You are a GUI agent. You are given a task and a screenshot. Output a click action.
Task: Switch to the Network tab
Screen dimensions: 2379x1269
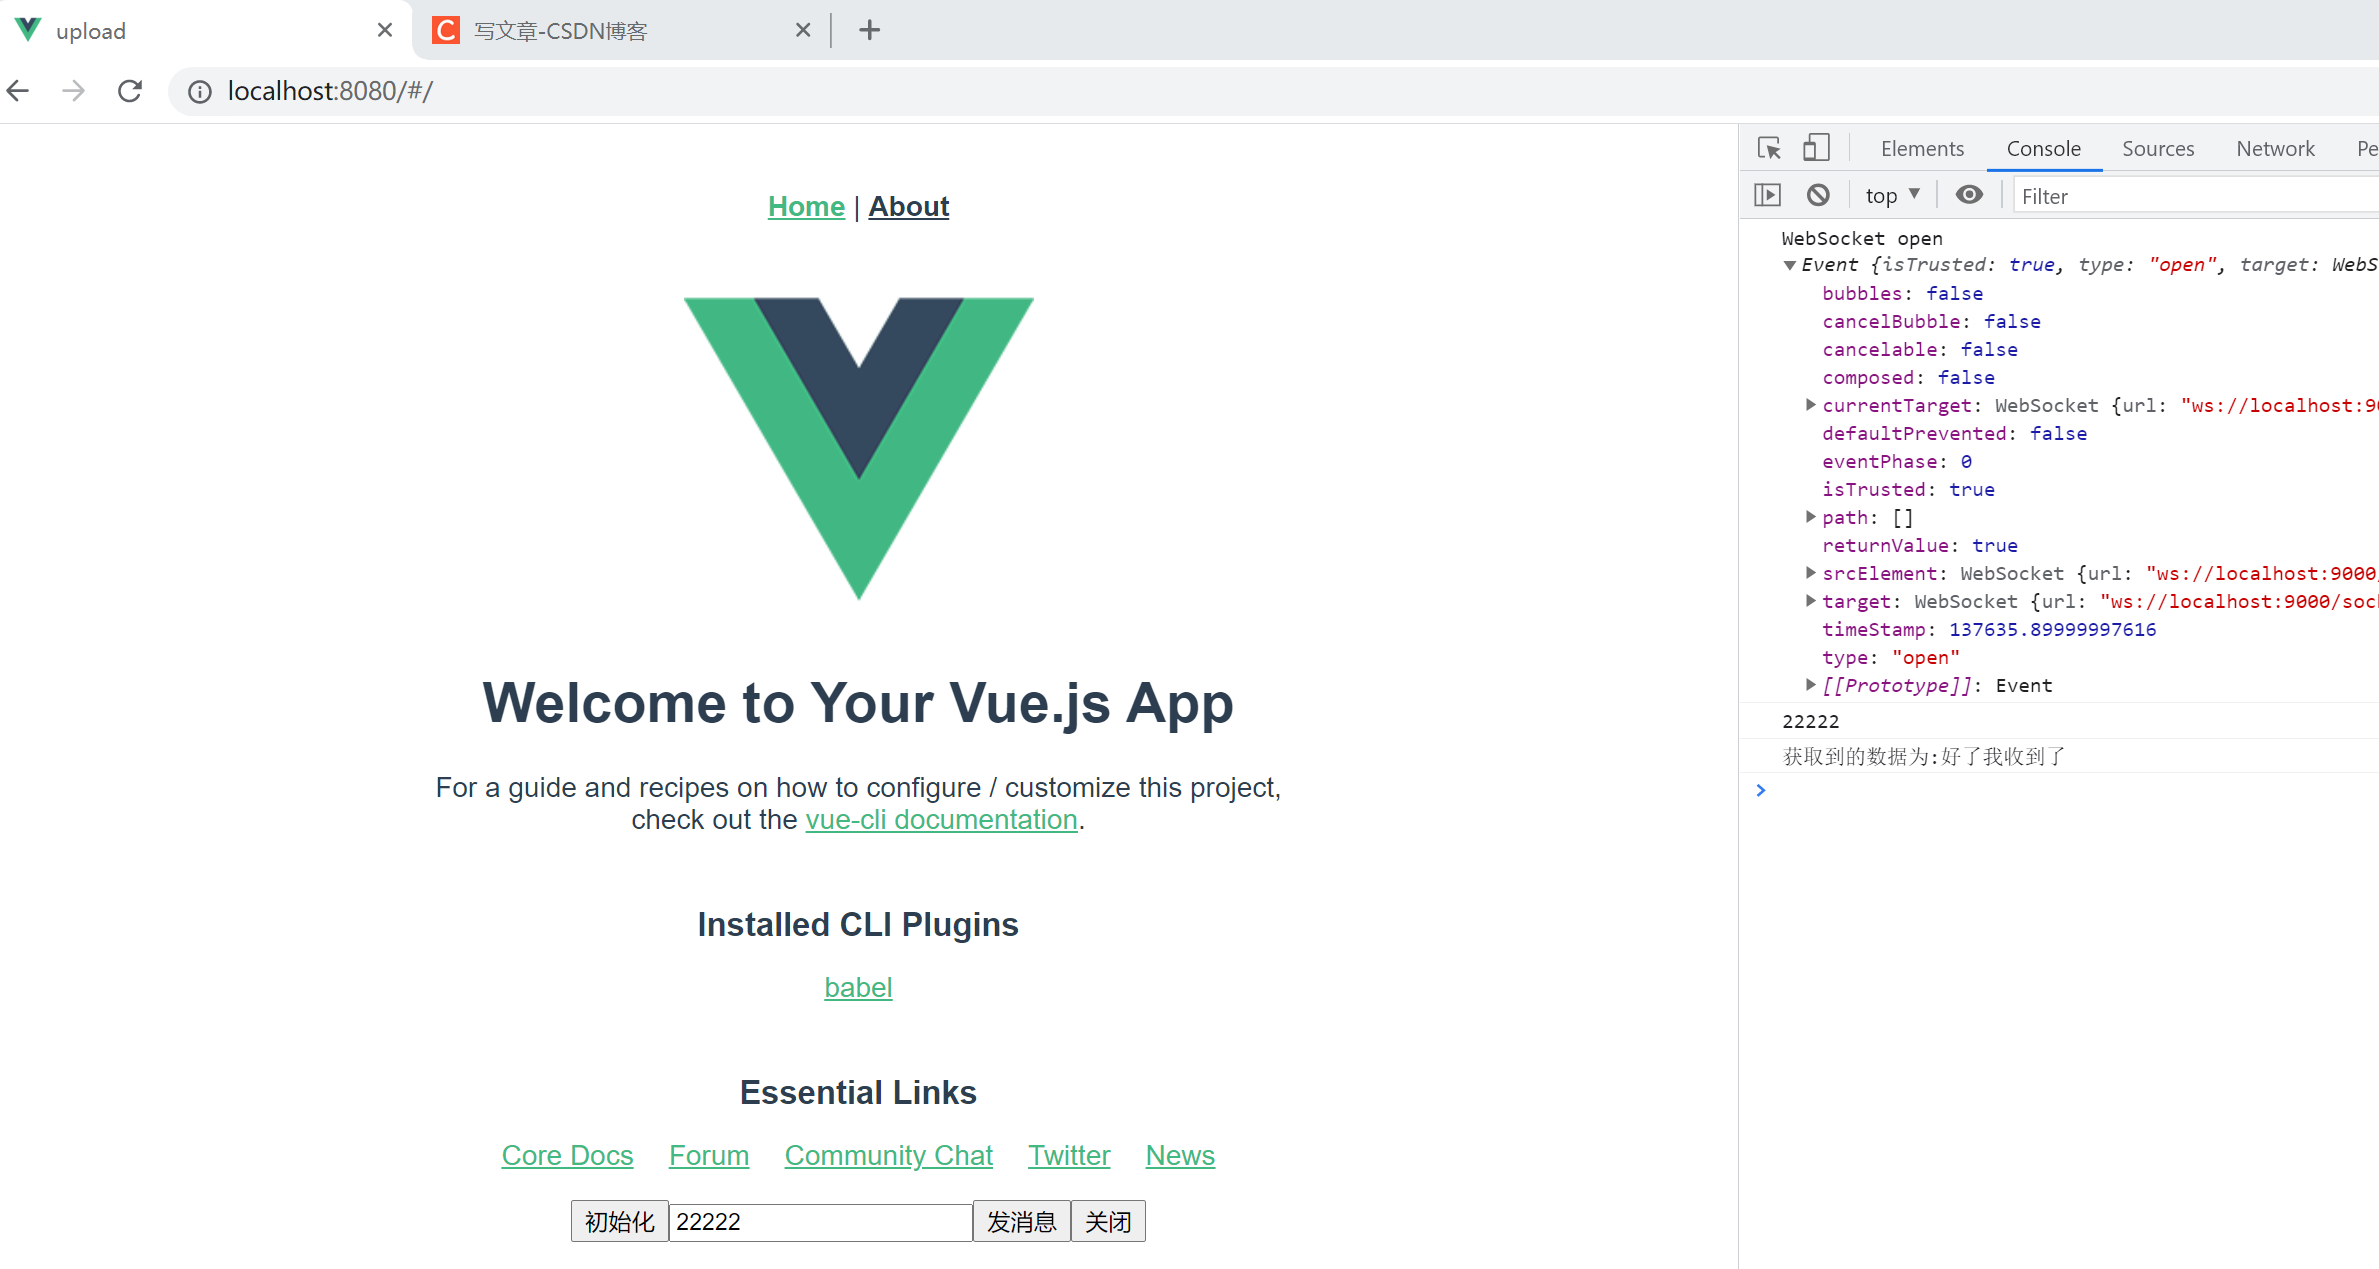point(2275,149)
